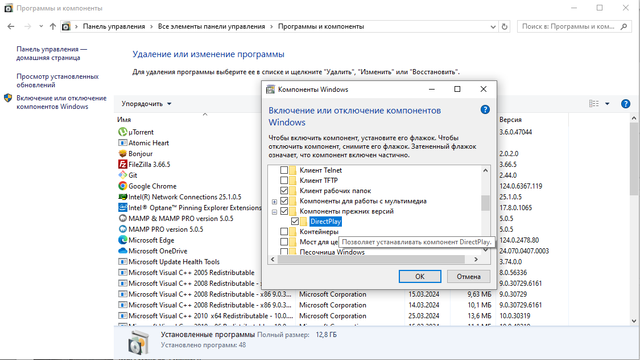Open Просмотр установленных обновлений link
Viewport: 640px width, 360px height.
58,81
